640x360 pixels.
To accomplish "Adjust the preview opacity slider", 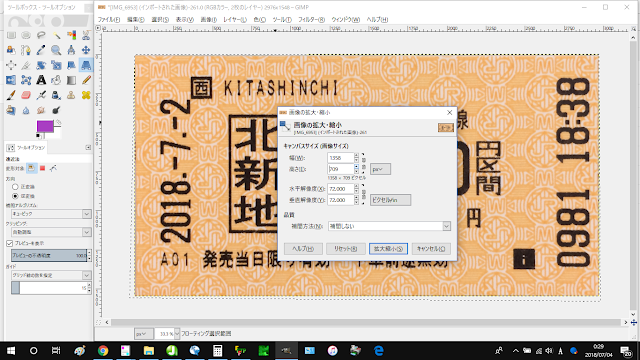I will coord(49,256).
